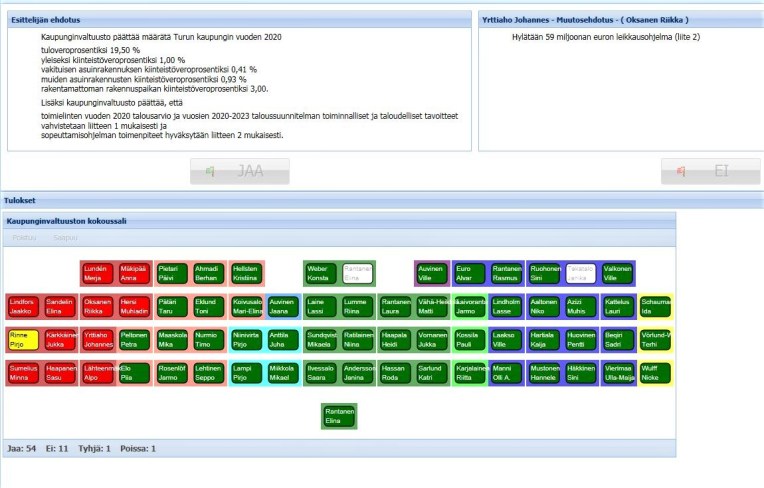Select the Niinivirta Pirjo seat on cyan
764x488 pixels.
tap(245, 340)
